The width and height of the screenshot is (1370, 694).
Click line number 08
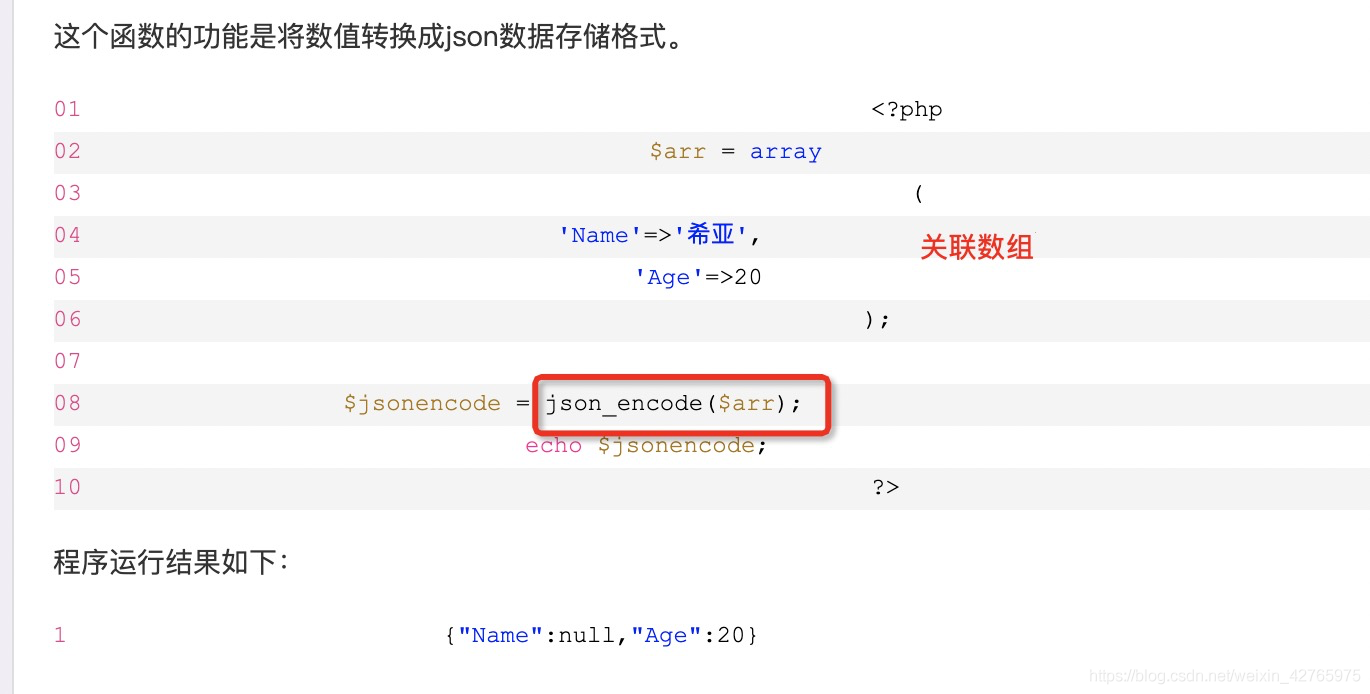tap(67, 403)
